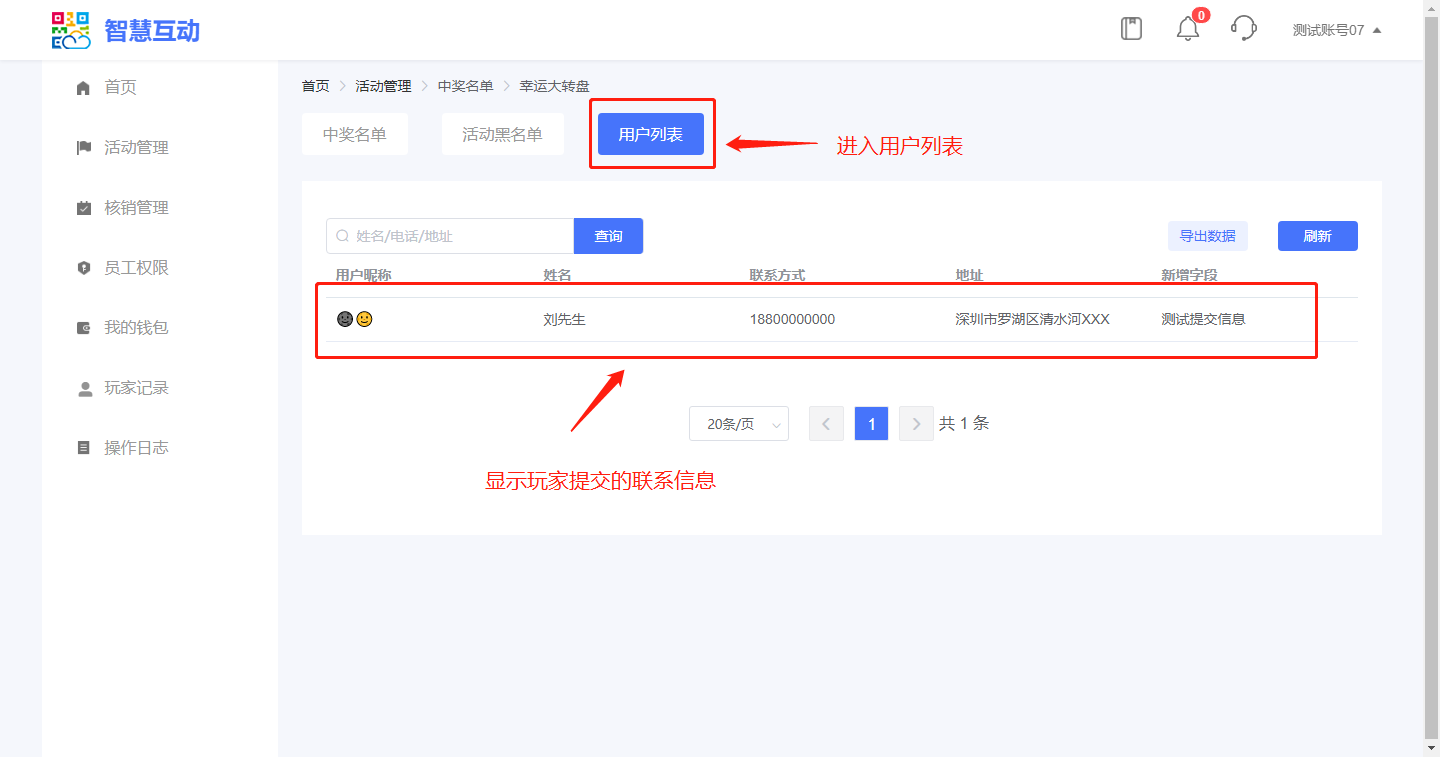Expand the 测试账号07 account dropdown
Image resolution: width=1440 pixels, height=757 pixels.
(1336, 30)
